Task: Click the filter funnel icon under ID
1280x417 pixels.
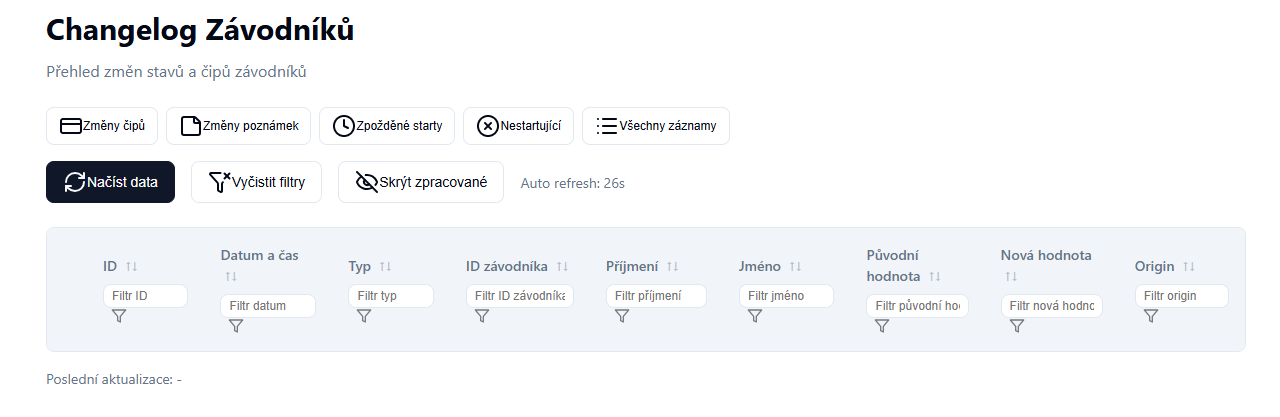Action: [x=118, y=316]
